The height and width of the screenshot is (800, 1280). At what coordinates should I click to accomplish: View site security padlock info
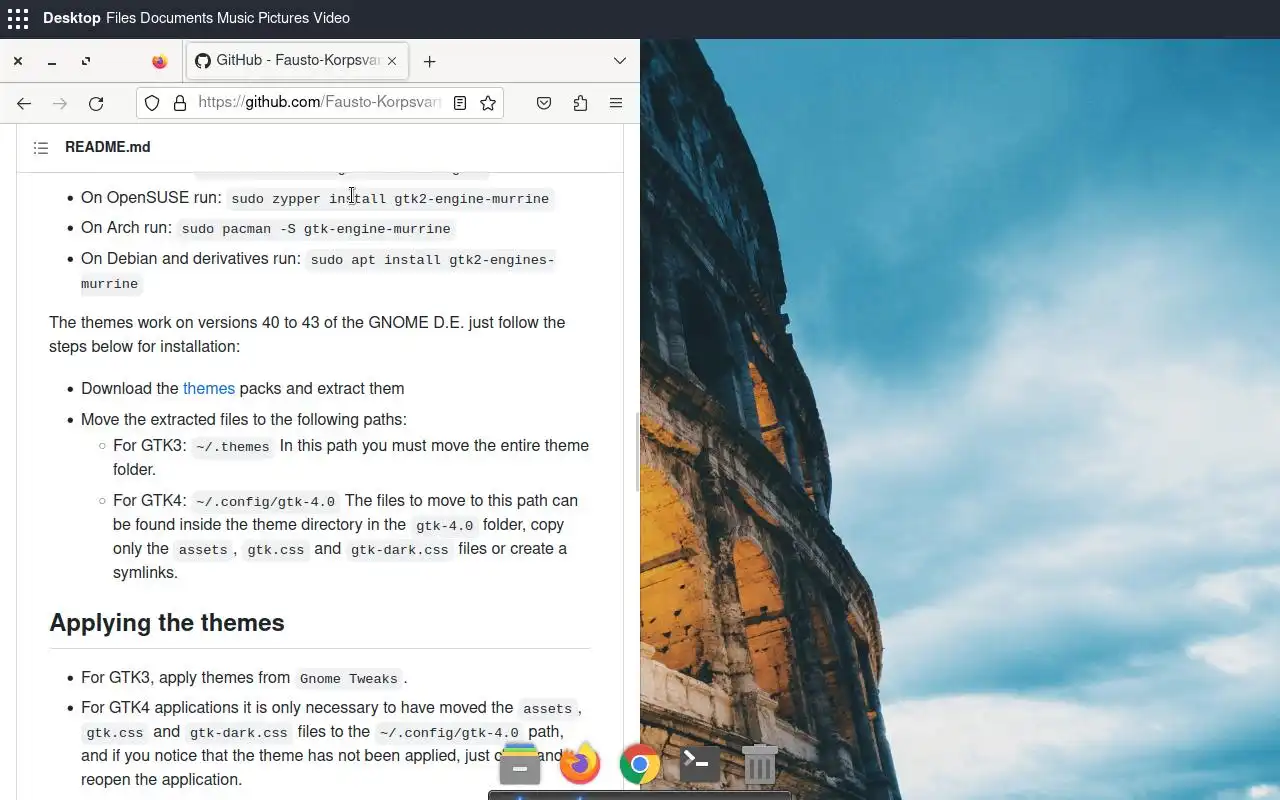coord(180,103)
